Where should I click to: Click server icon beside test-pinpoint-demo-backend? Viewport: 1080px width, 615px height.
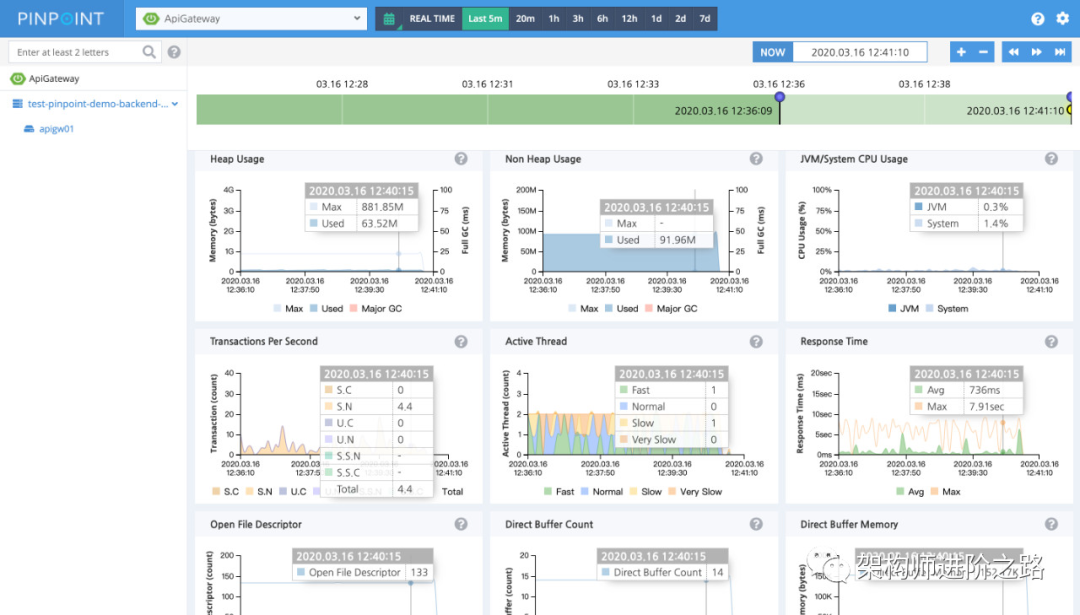coord(18,104)
